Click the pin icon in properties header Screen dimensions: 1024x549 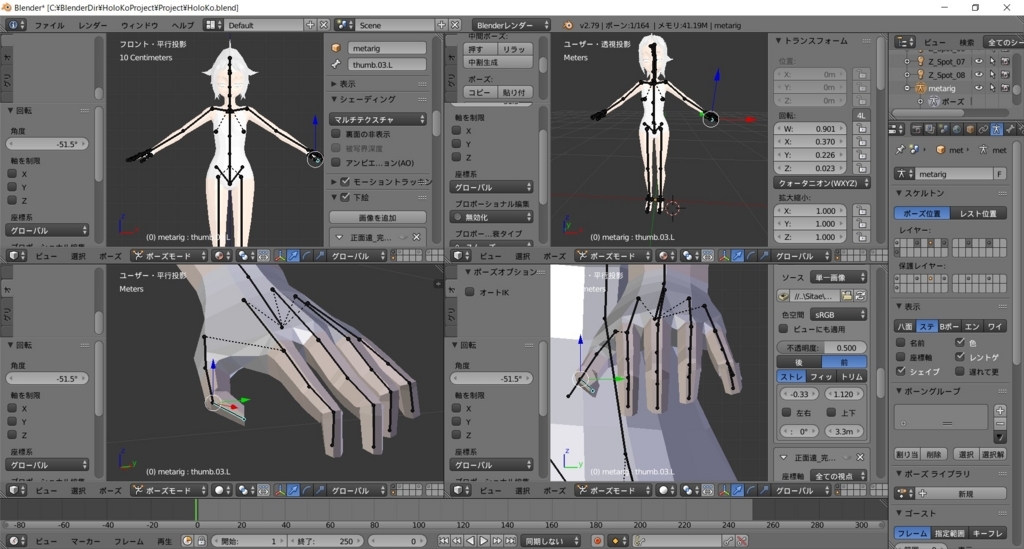click(899, 150)
